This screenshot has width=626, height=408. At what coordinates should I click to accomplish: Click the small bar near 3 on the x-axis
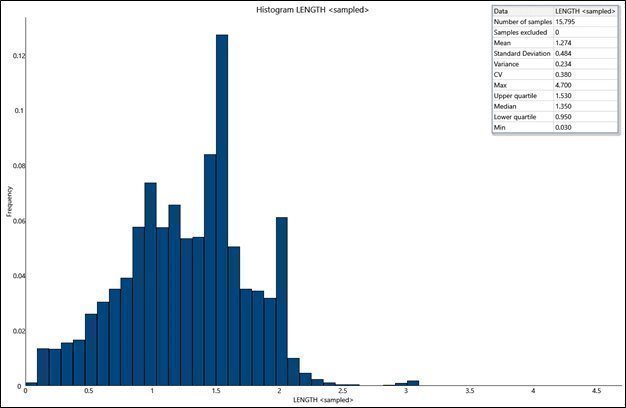(x=412, y=382)
